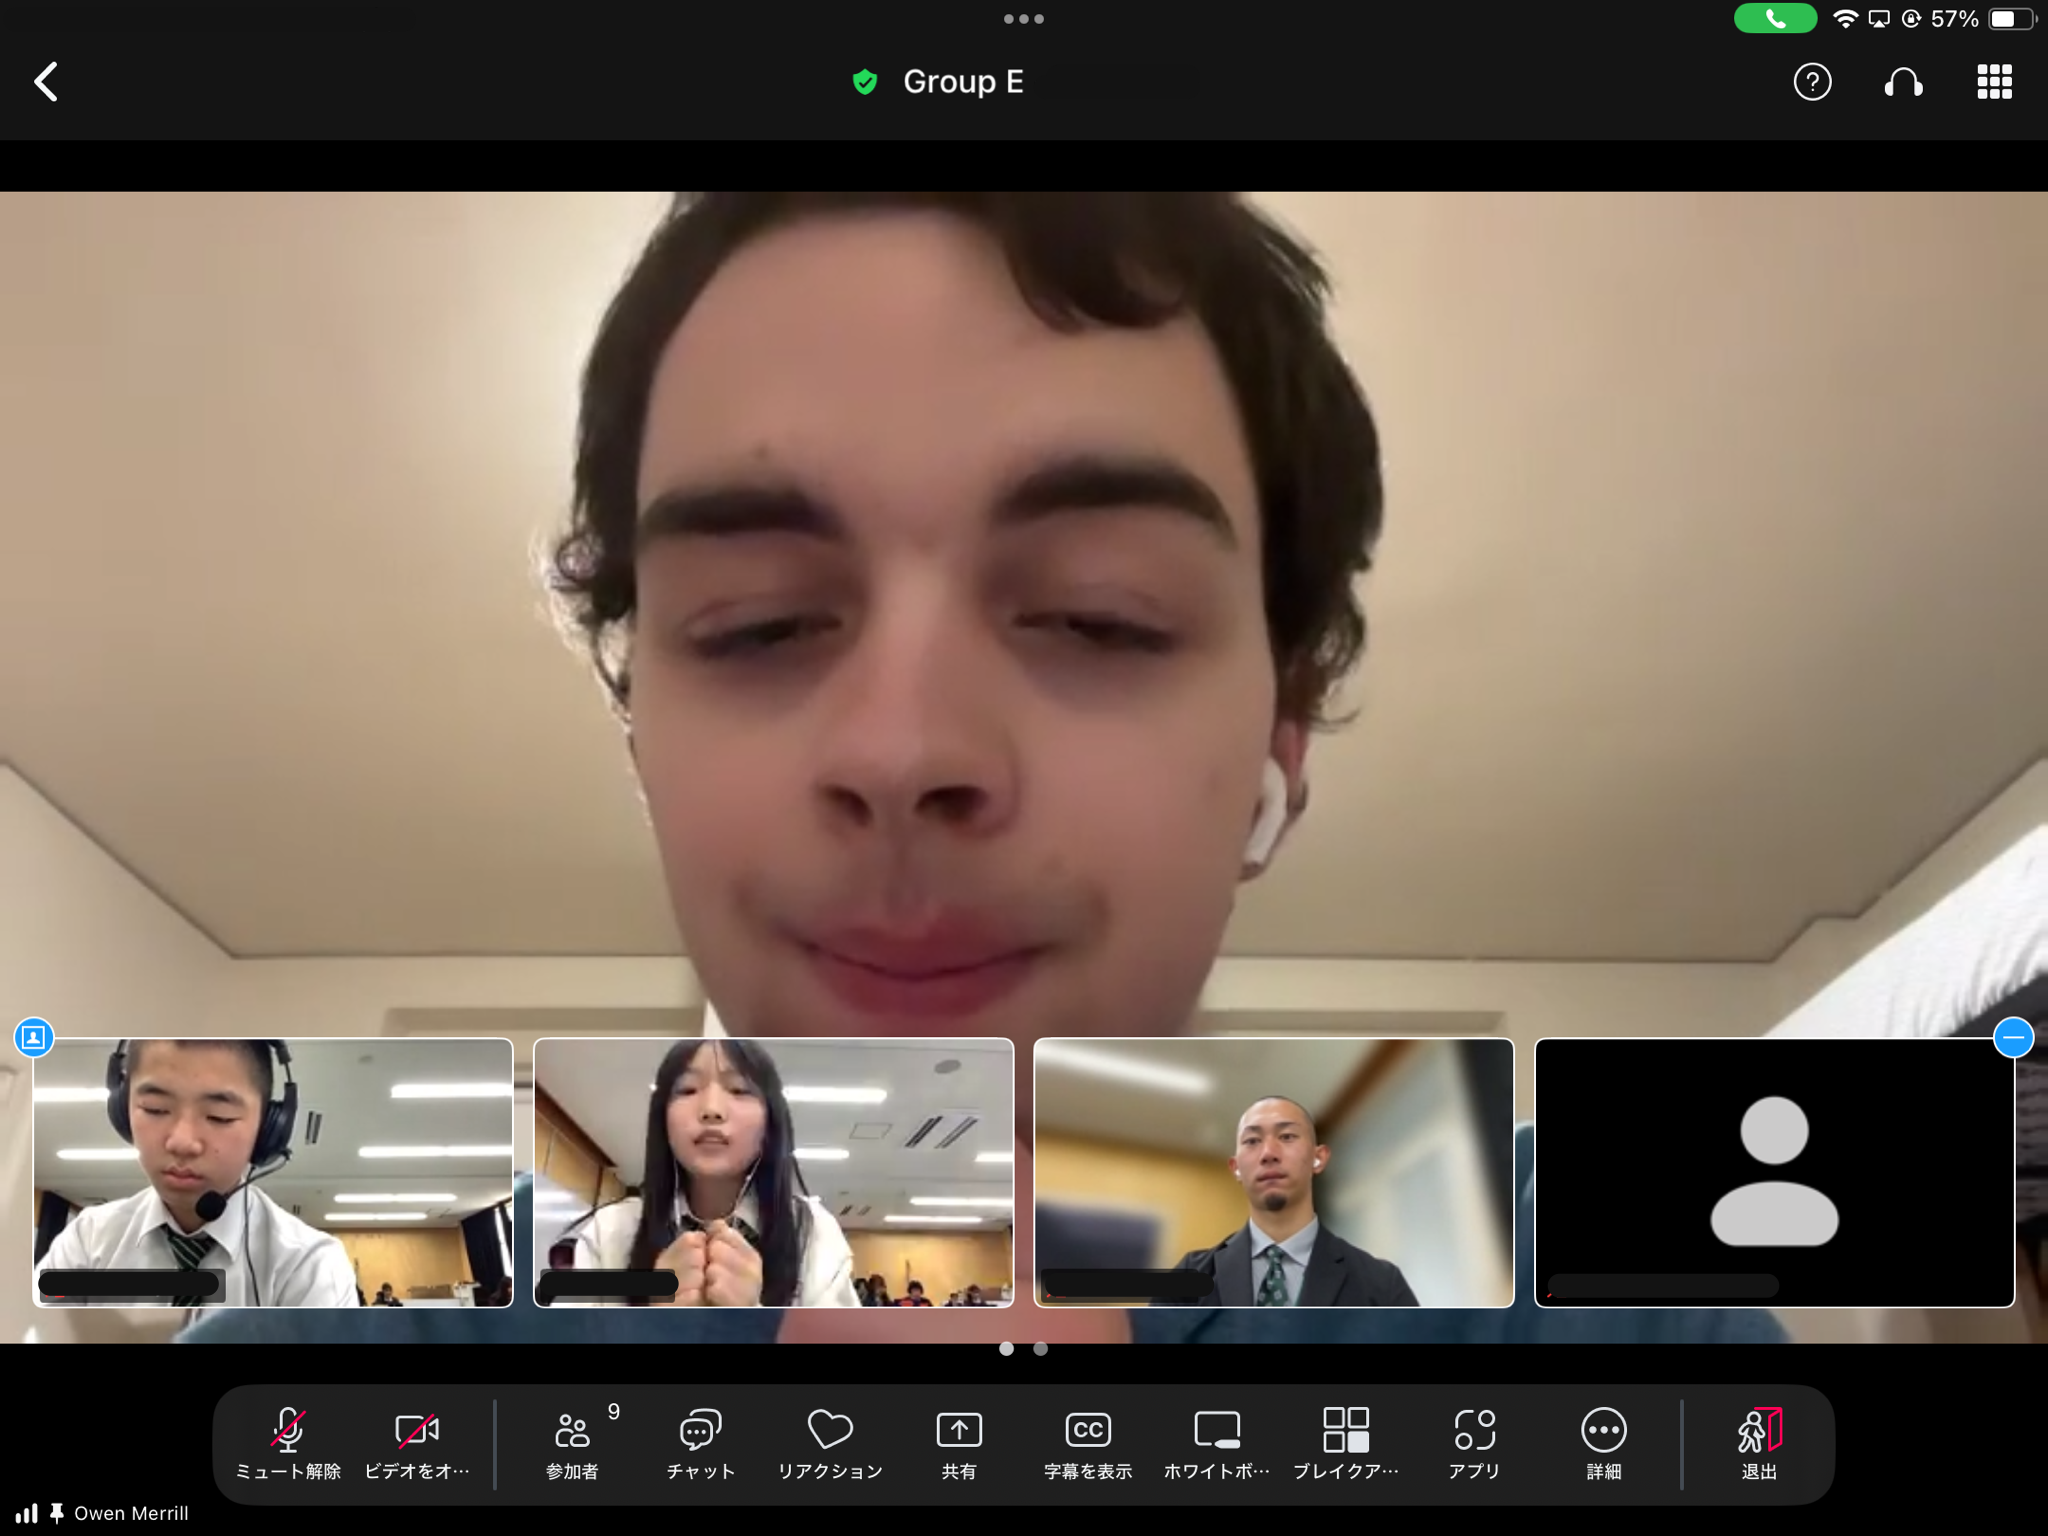
Task: Tap the headphones audio icon
Action: (x=1902, y=82)
